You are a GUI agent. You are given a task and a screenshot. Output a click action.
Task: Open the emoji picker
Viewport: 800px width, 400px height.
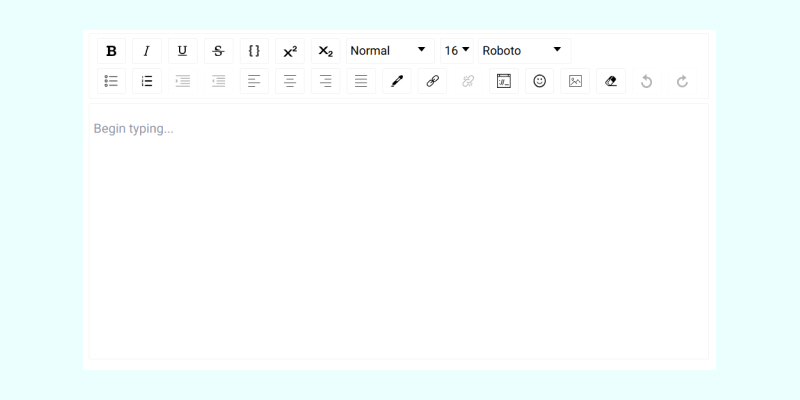click(x=540, y=81)
